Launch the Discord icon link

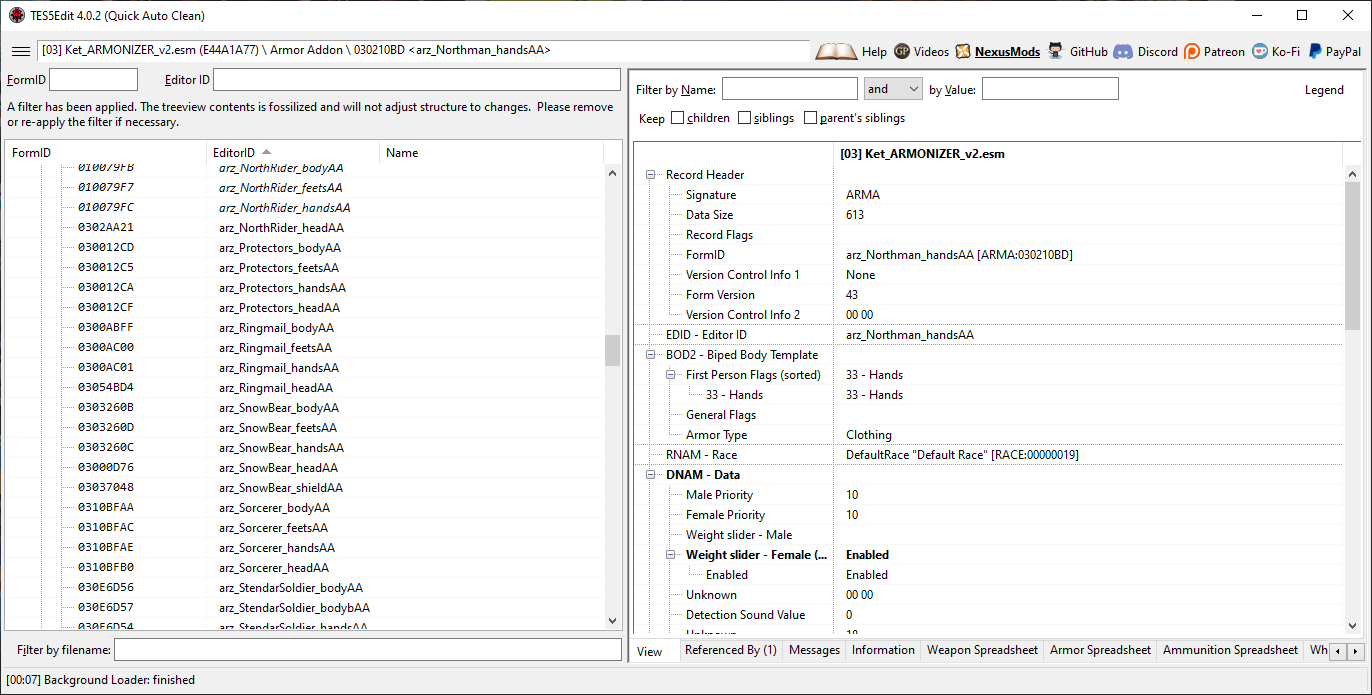click(x=1123, y=51)
